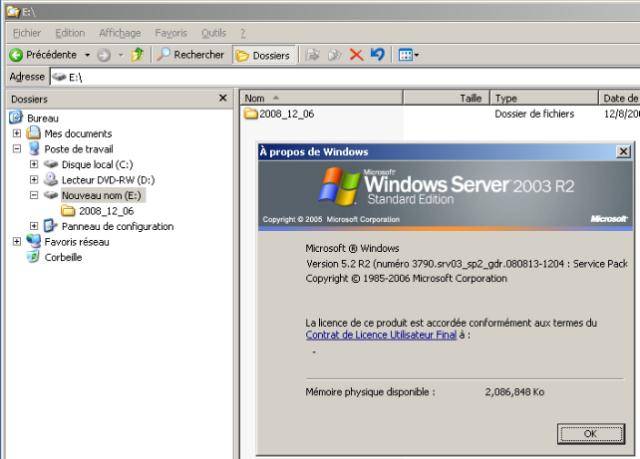The width and height of the screenshot is (640, 459).
Task: Open the Views dropdown icon
Action: pos(408,55)
